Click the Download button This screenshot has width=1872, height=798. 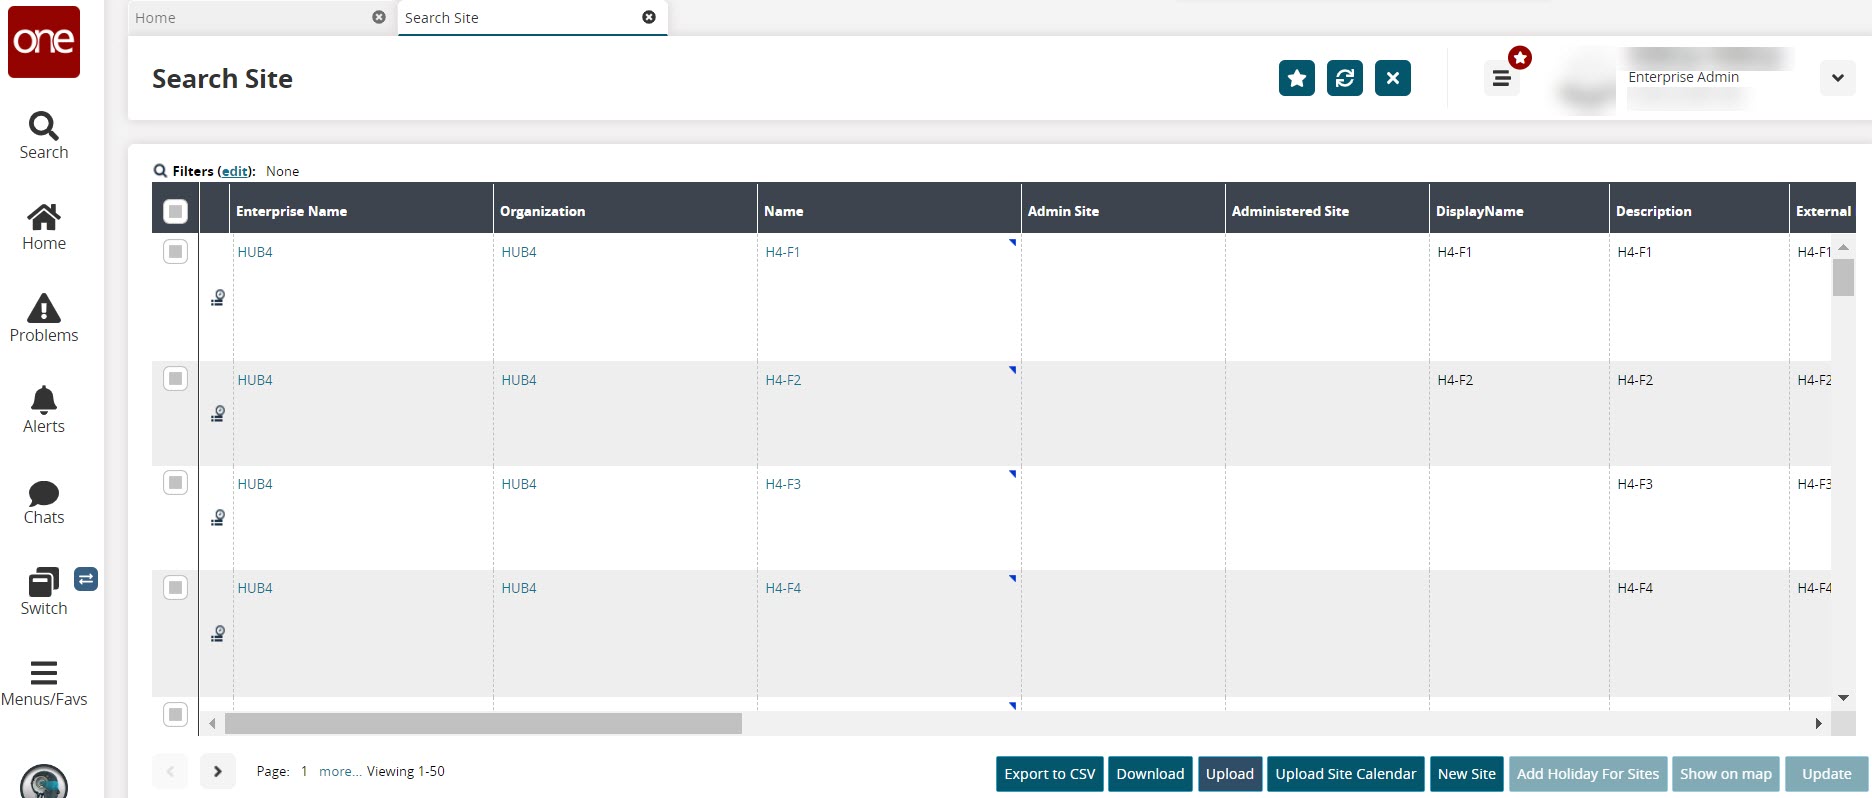pyautogui.click(x=1150, y=774)
